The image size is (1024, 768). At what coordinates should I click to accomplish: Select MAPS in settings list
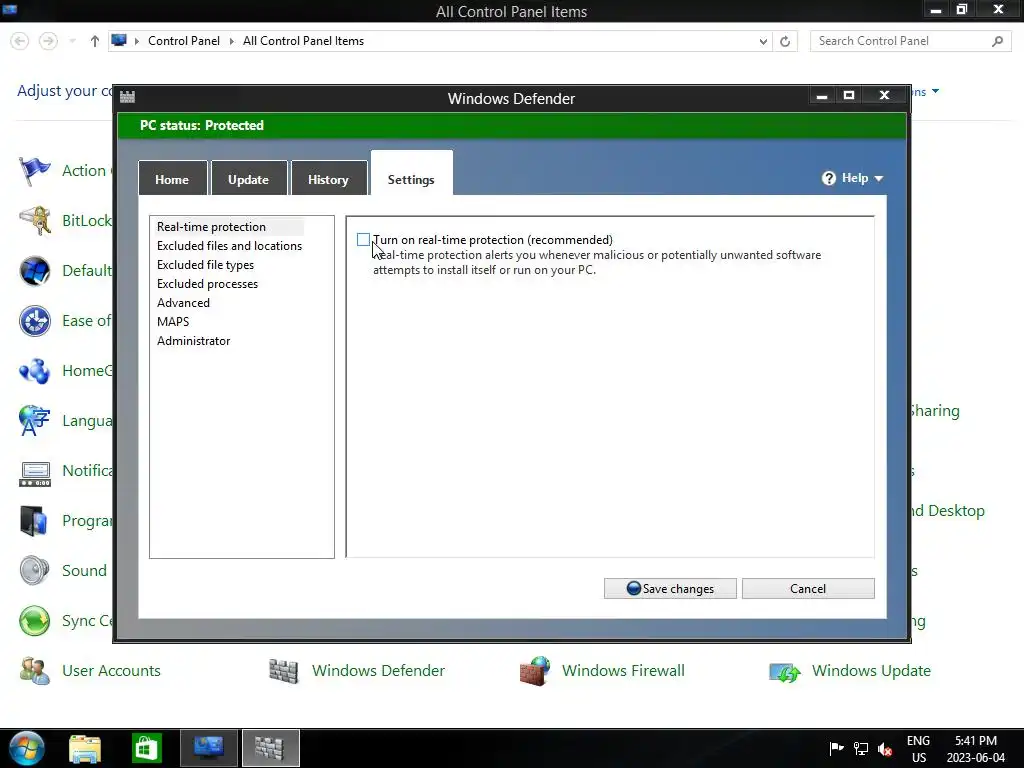[x=173, y=321]
